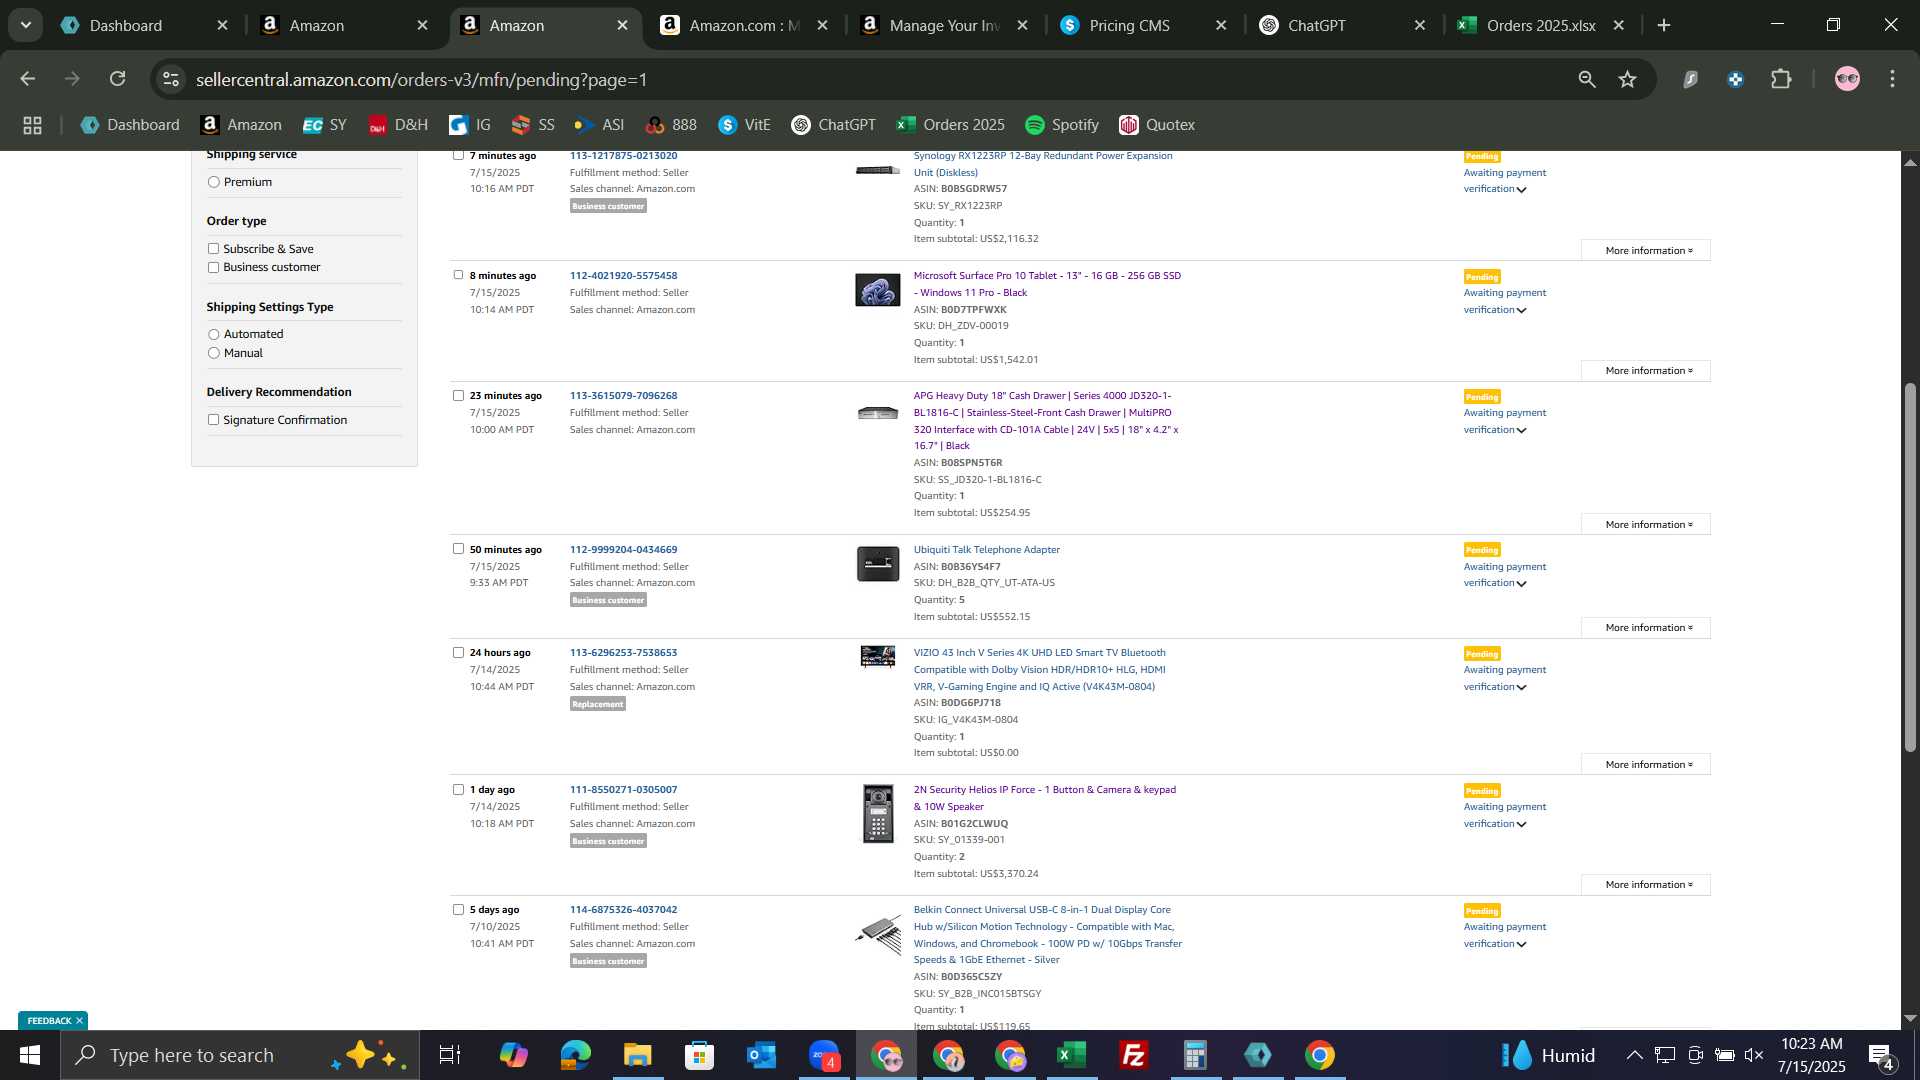Select checkbox for order 113-3615079-7096268

tap(458, 395)
